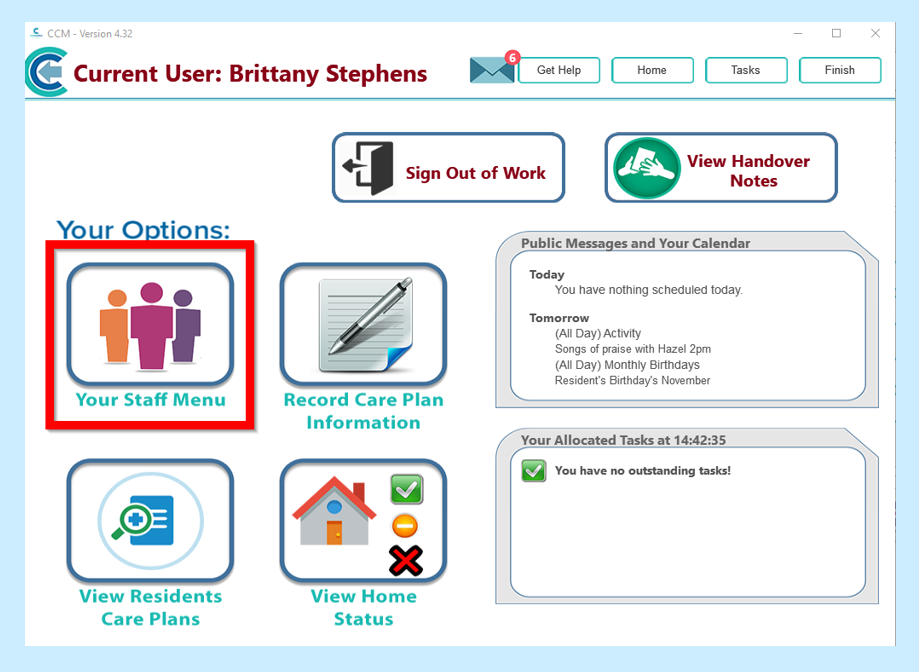Click the Activity entry under Tomorrow
Image resolution: width=919 pixels, height=672 pixels.
598,333
